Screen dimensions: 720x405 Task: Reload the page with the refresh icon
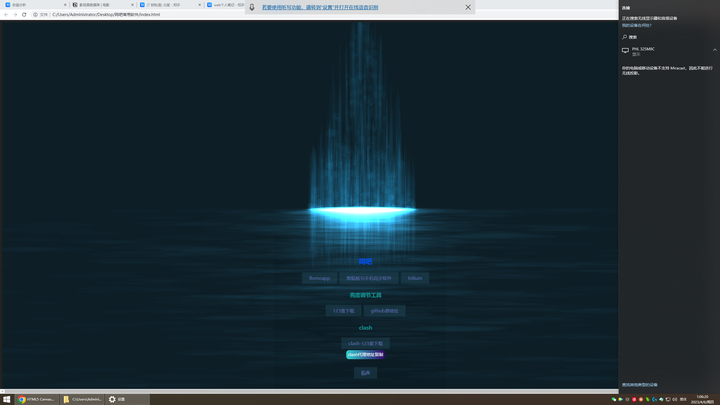click(24, 15)
